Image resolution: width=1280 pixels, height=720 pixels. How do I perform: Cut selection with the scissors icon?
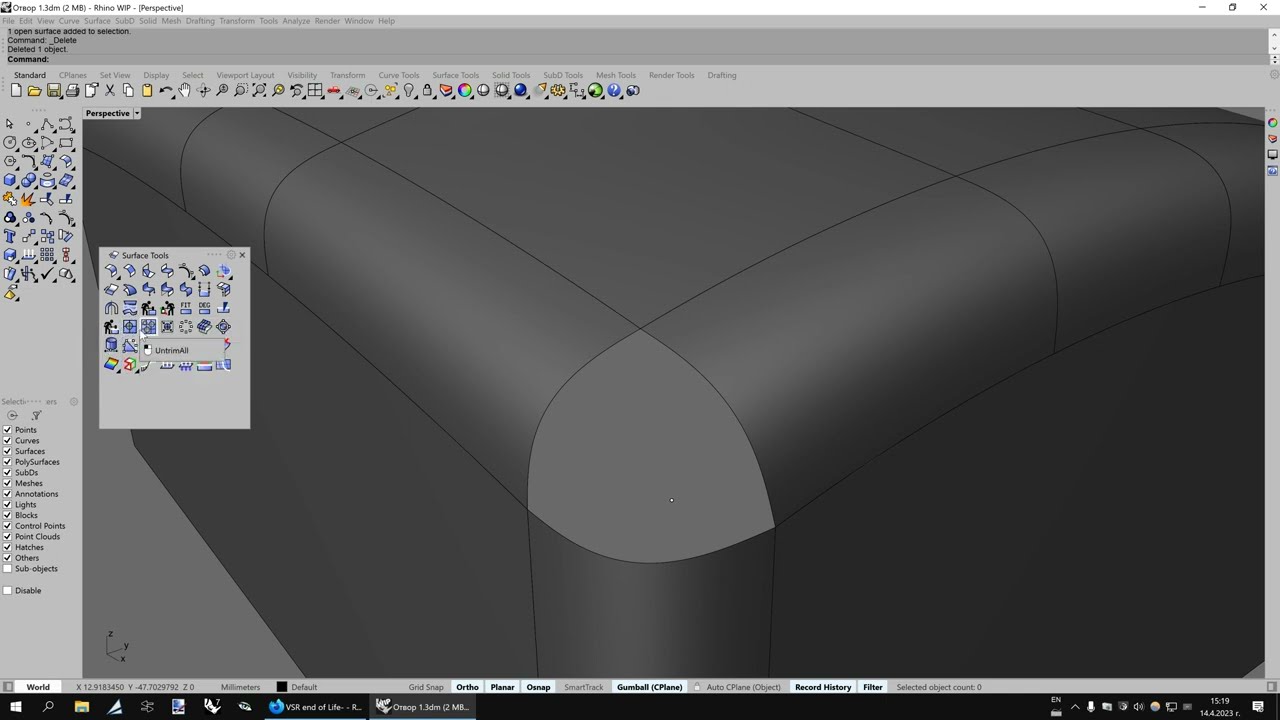110,91
